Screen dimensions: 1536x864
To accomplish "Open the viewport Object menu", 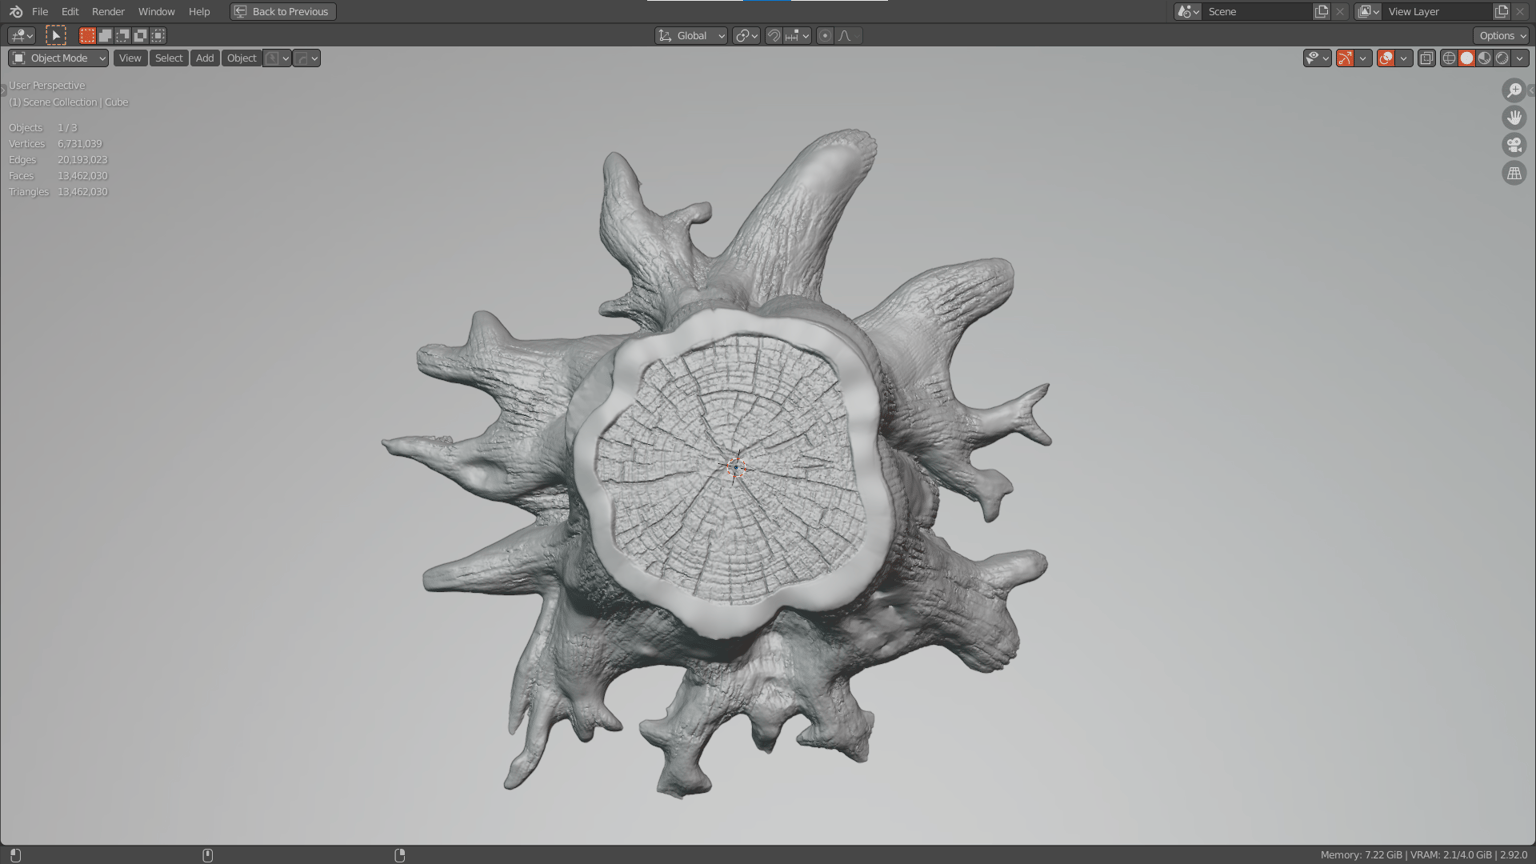I will [242, 58].
